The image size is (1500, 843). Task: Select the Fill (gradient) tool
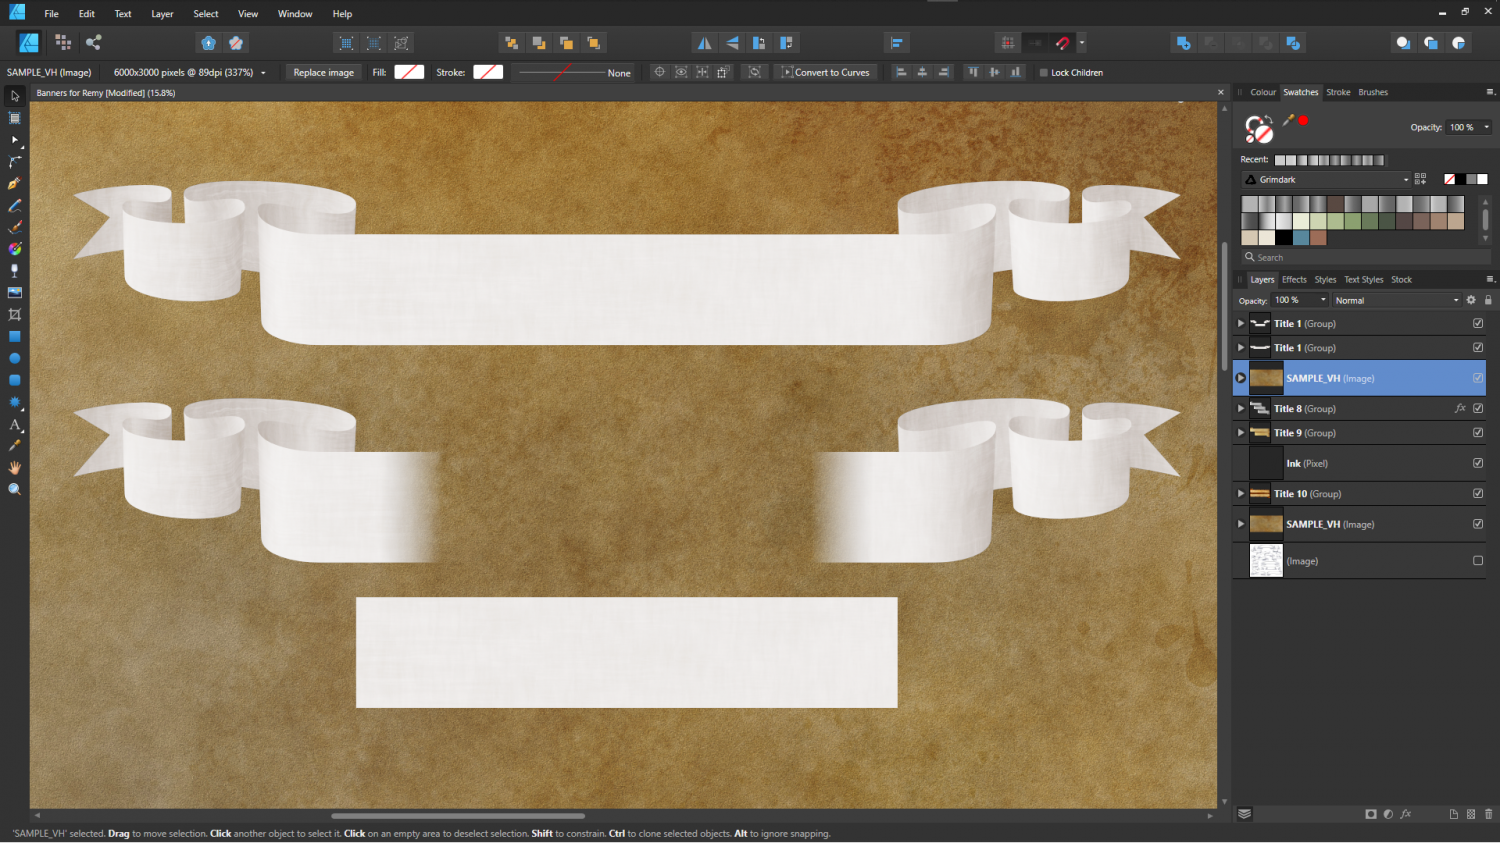(14, 249)
